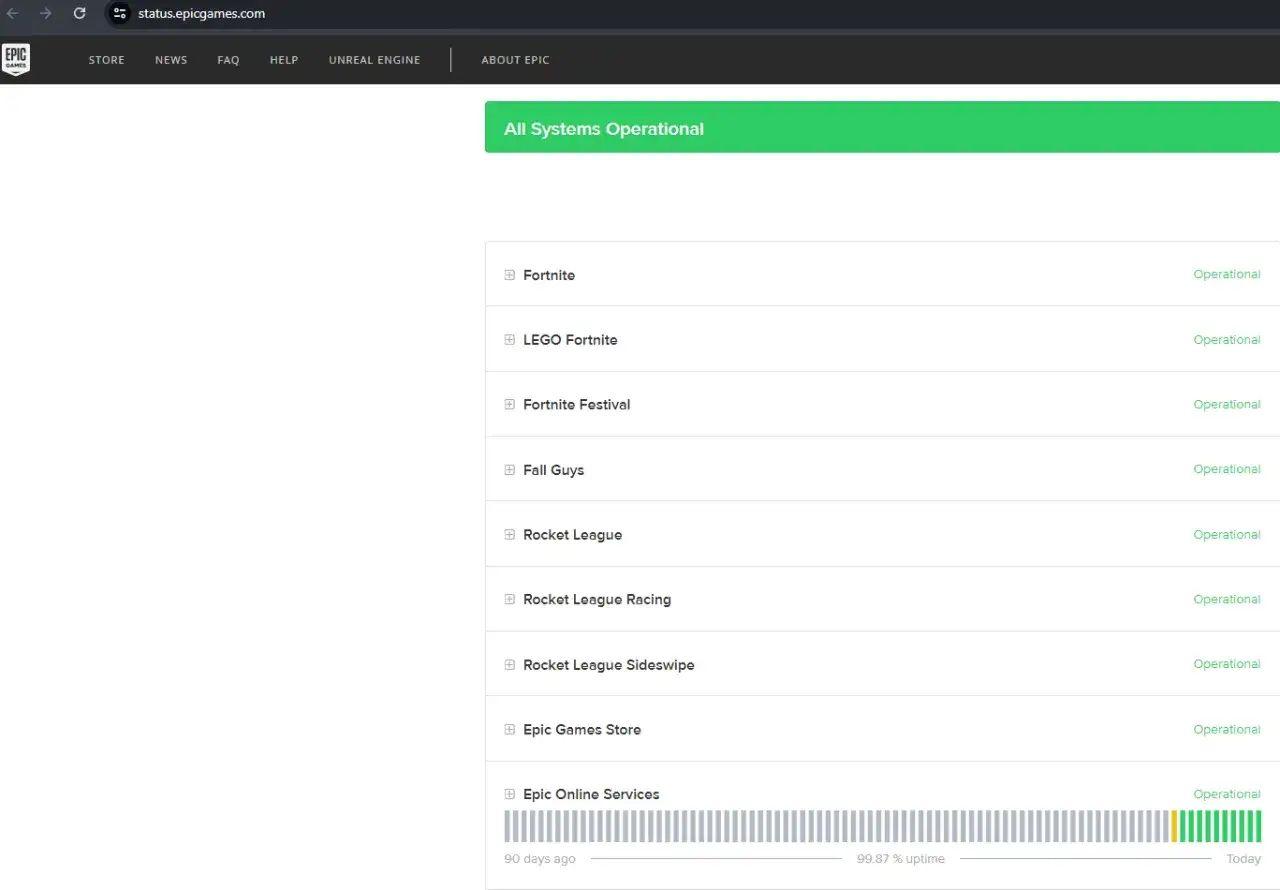Expand the Fortnite Festival component group
Viewport: 1280px width, 890px height.
tap(509, 405)
